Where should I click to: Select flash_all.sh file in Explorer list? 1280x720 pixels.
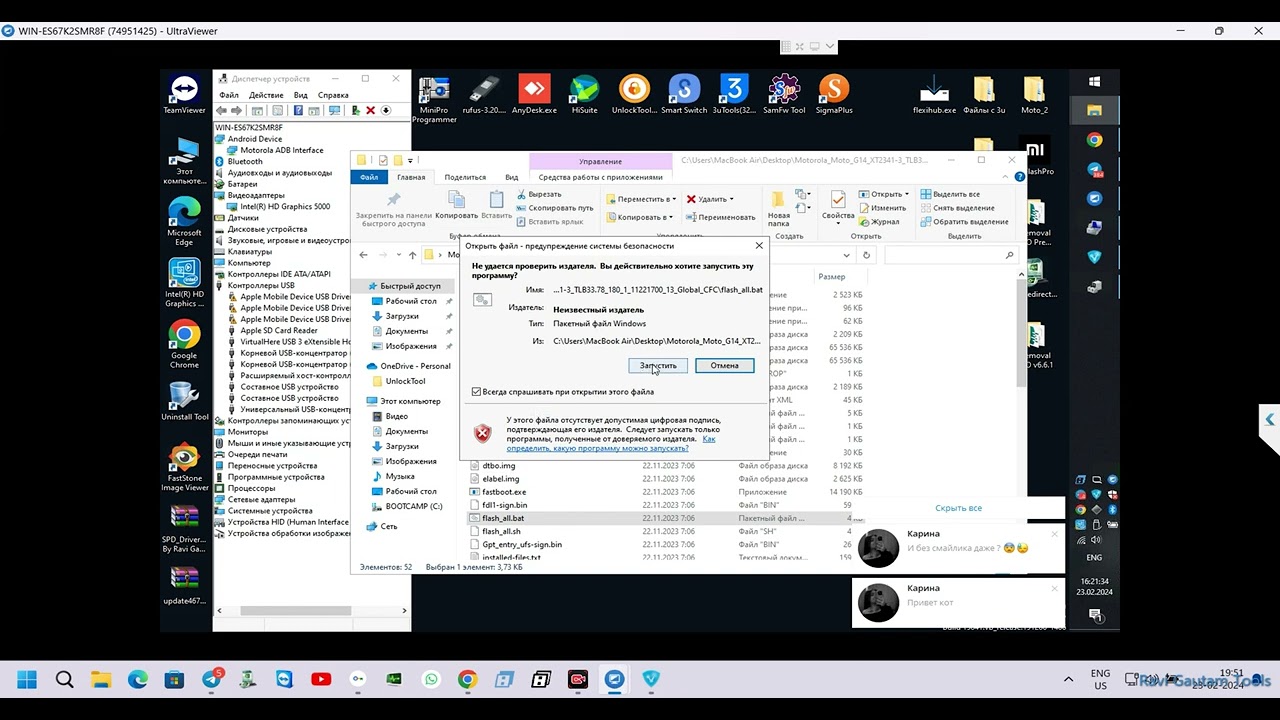click(501, 531)
